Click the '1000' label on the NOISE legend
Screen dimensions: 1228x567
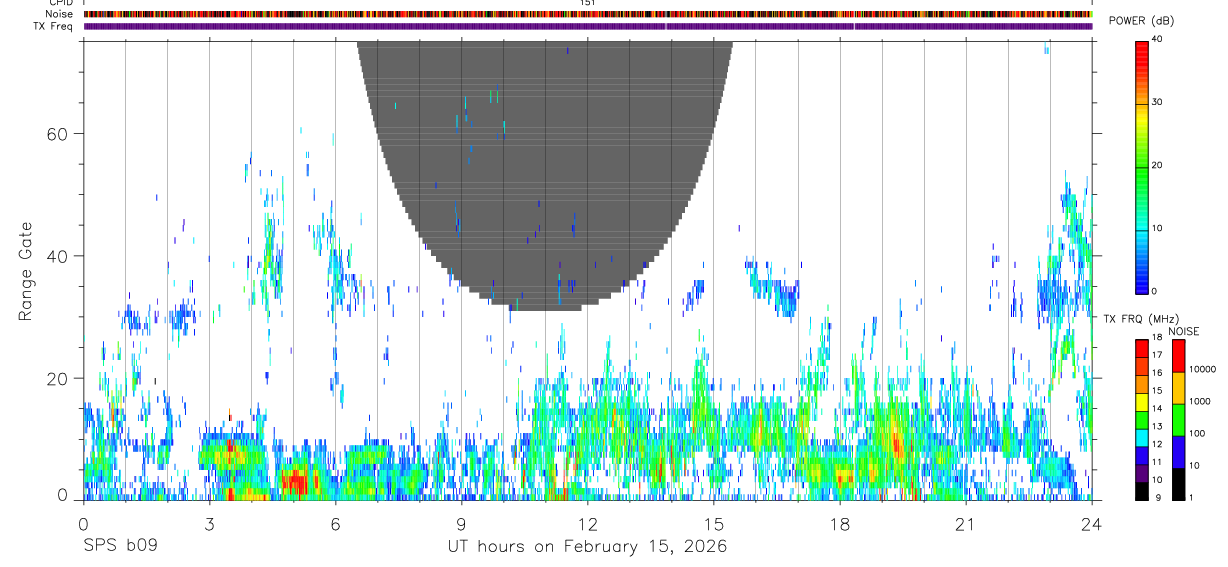coord(1198,401)
